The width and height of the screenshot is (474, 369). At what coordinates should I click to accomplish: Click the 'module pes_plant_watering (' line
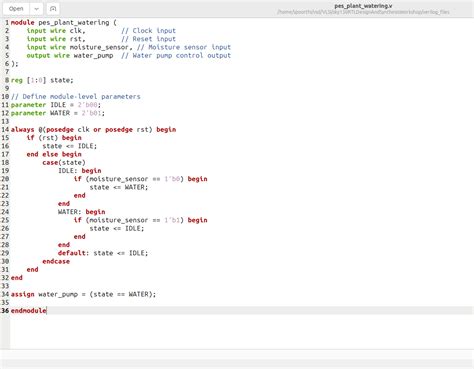point(64,22)
